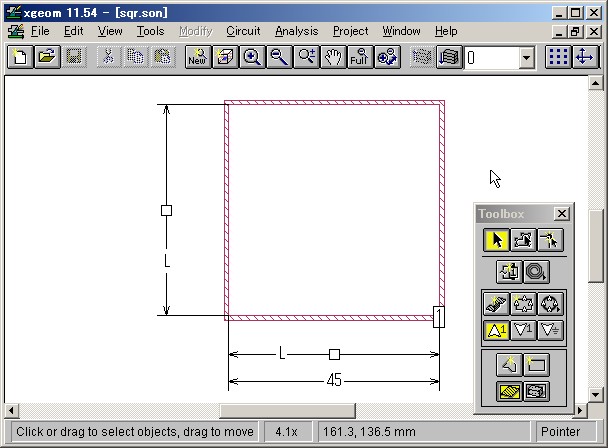The width and height of the screenshot is (608, 448).
Task: Open the Circuit menu
Action: tap(243, 31)
